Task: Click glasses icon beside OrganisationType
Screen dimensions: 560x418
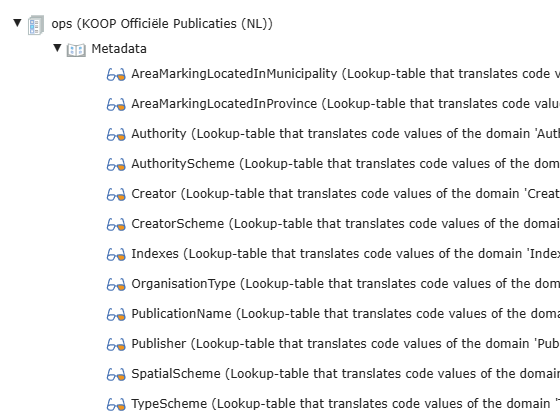Action: coord(116,285)
